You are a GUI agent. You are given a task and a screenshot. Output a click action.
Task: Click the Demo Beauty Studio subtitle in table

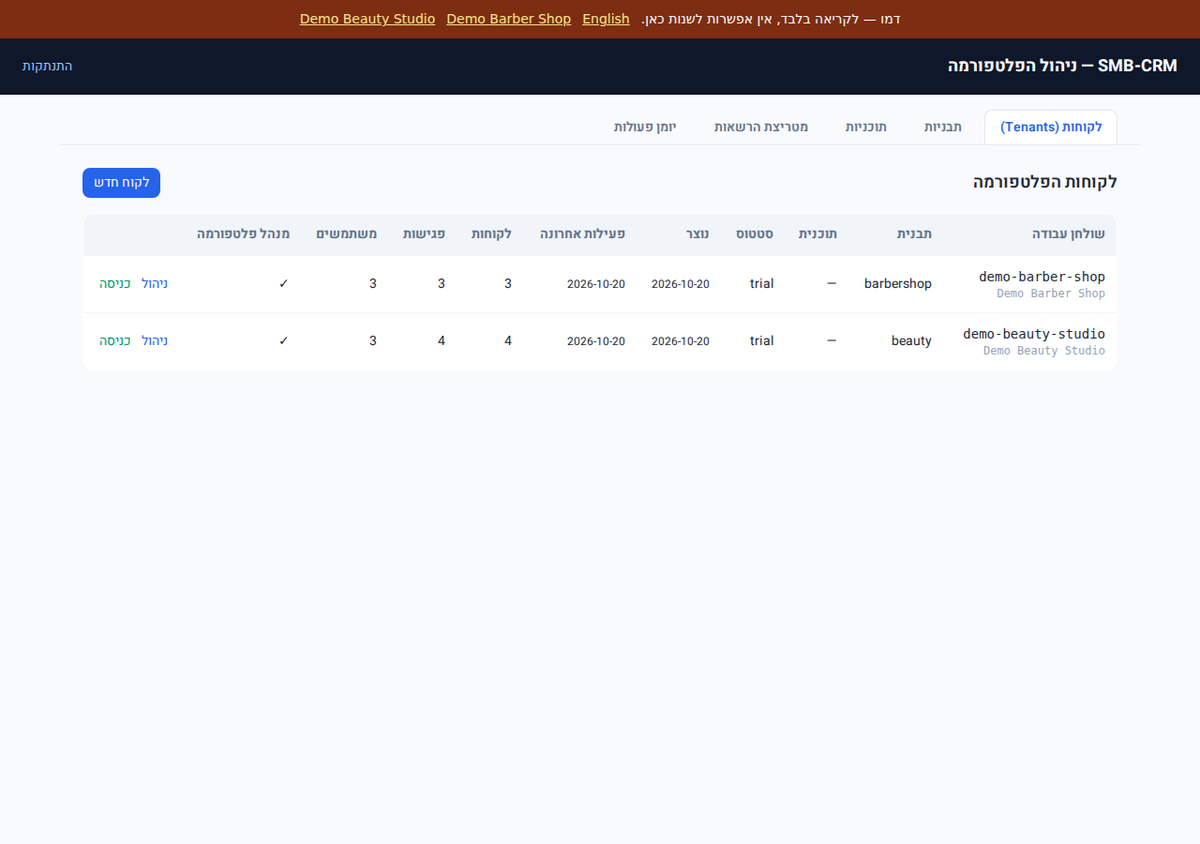1044,350
